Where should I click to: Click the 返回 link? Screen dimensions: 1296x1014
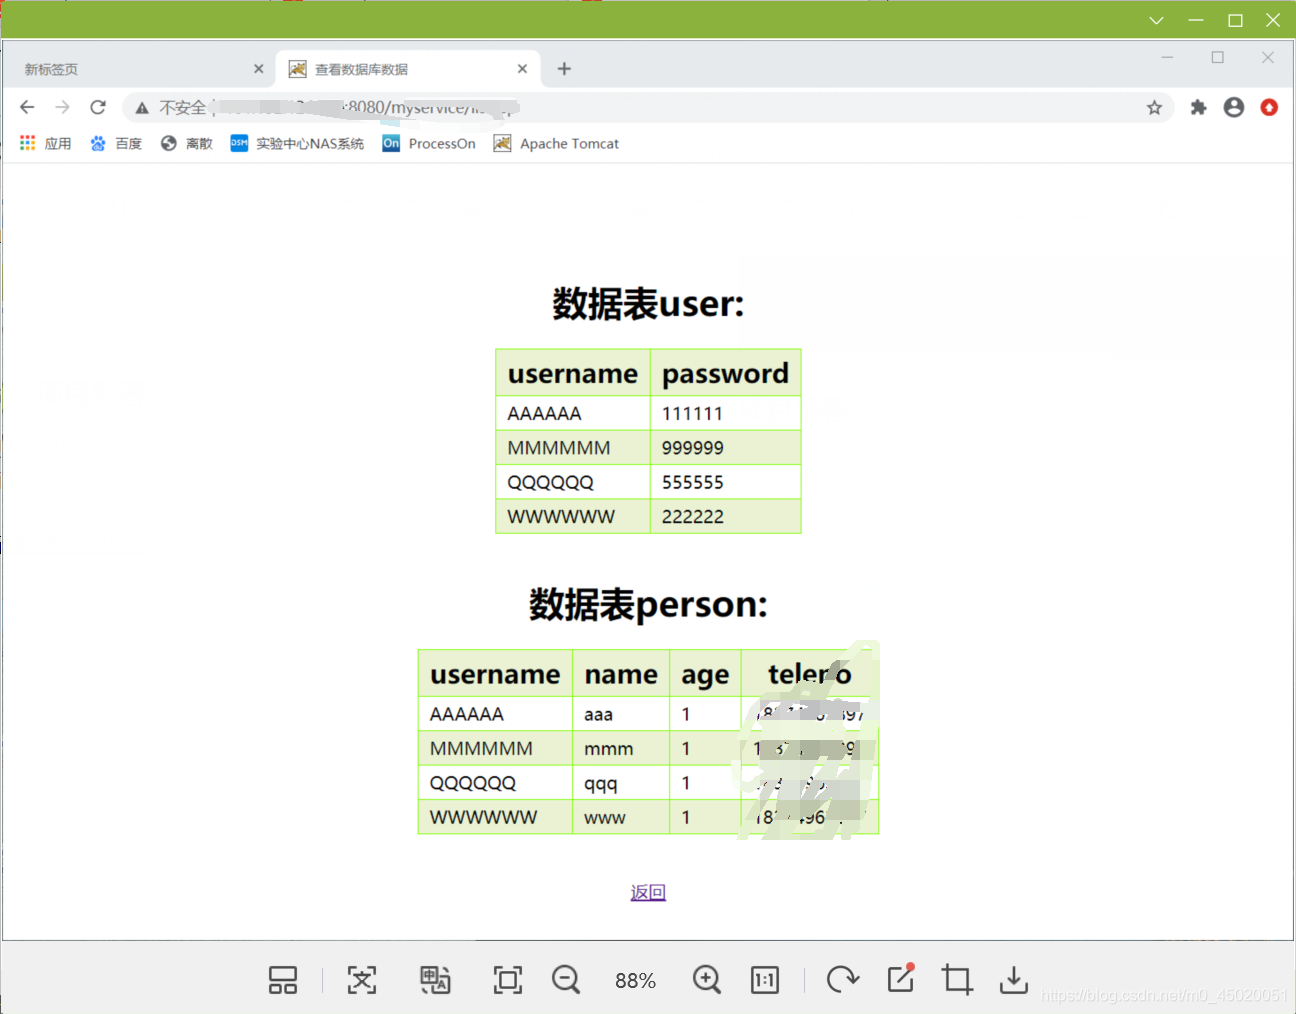point(648,892)
